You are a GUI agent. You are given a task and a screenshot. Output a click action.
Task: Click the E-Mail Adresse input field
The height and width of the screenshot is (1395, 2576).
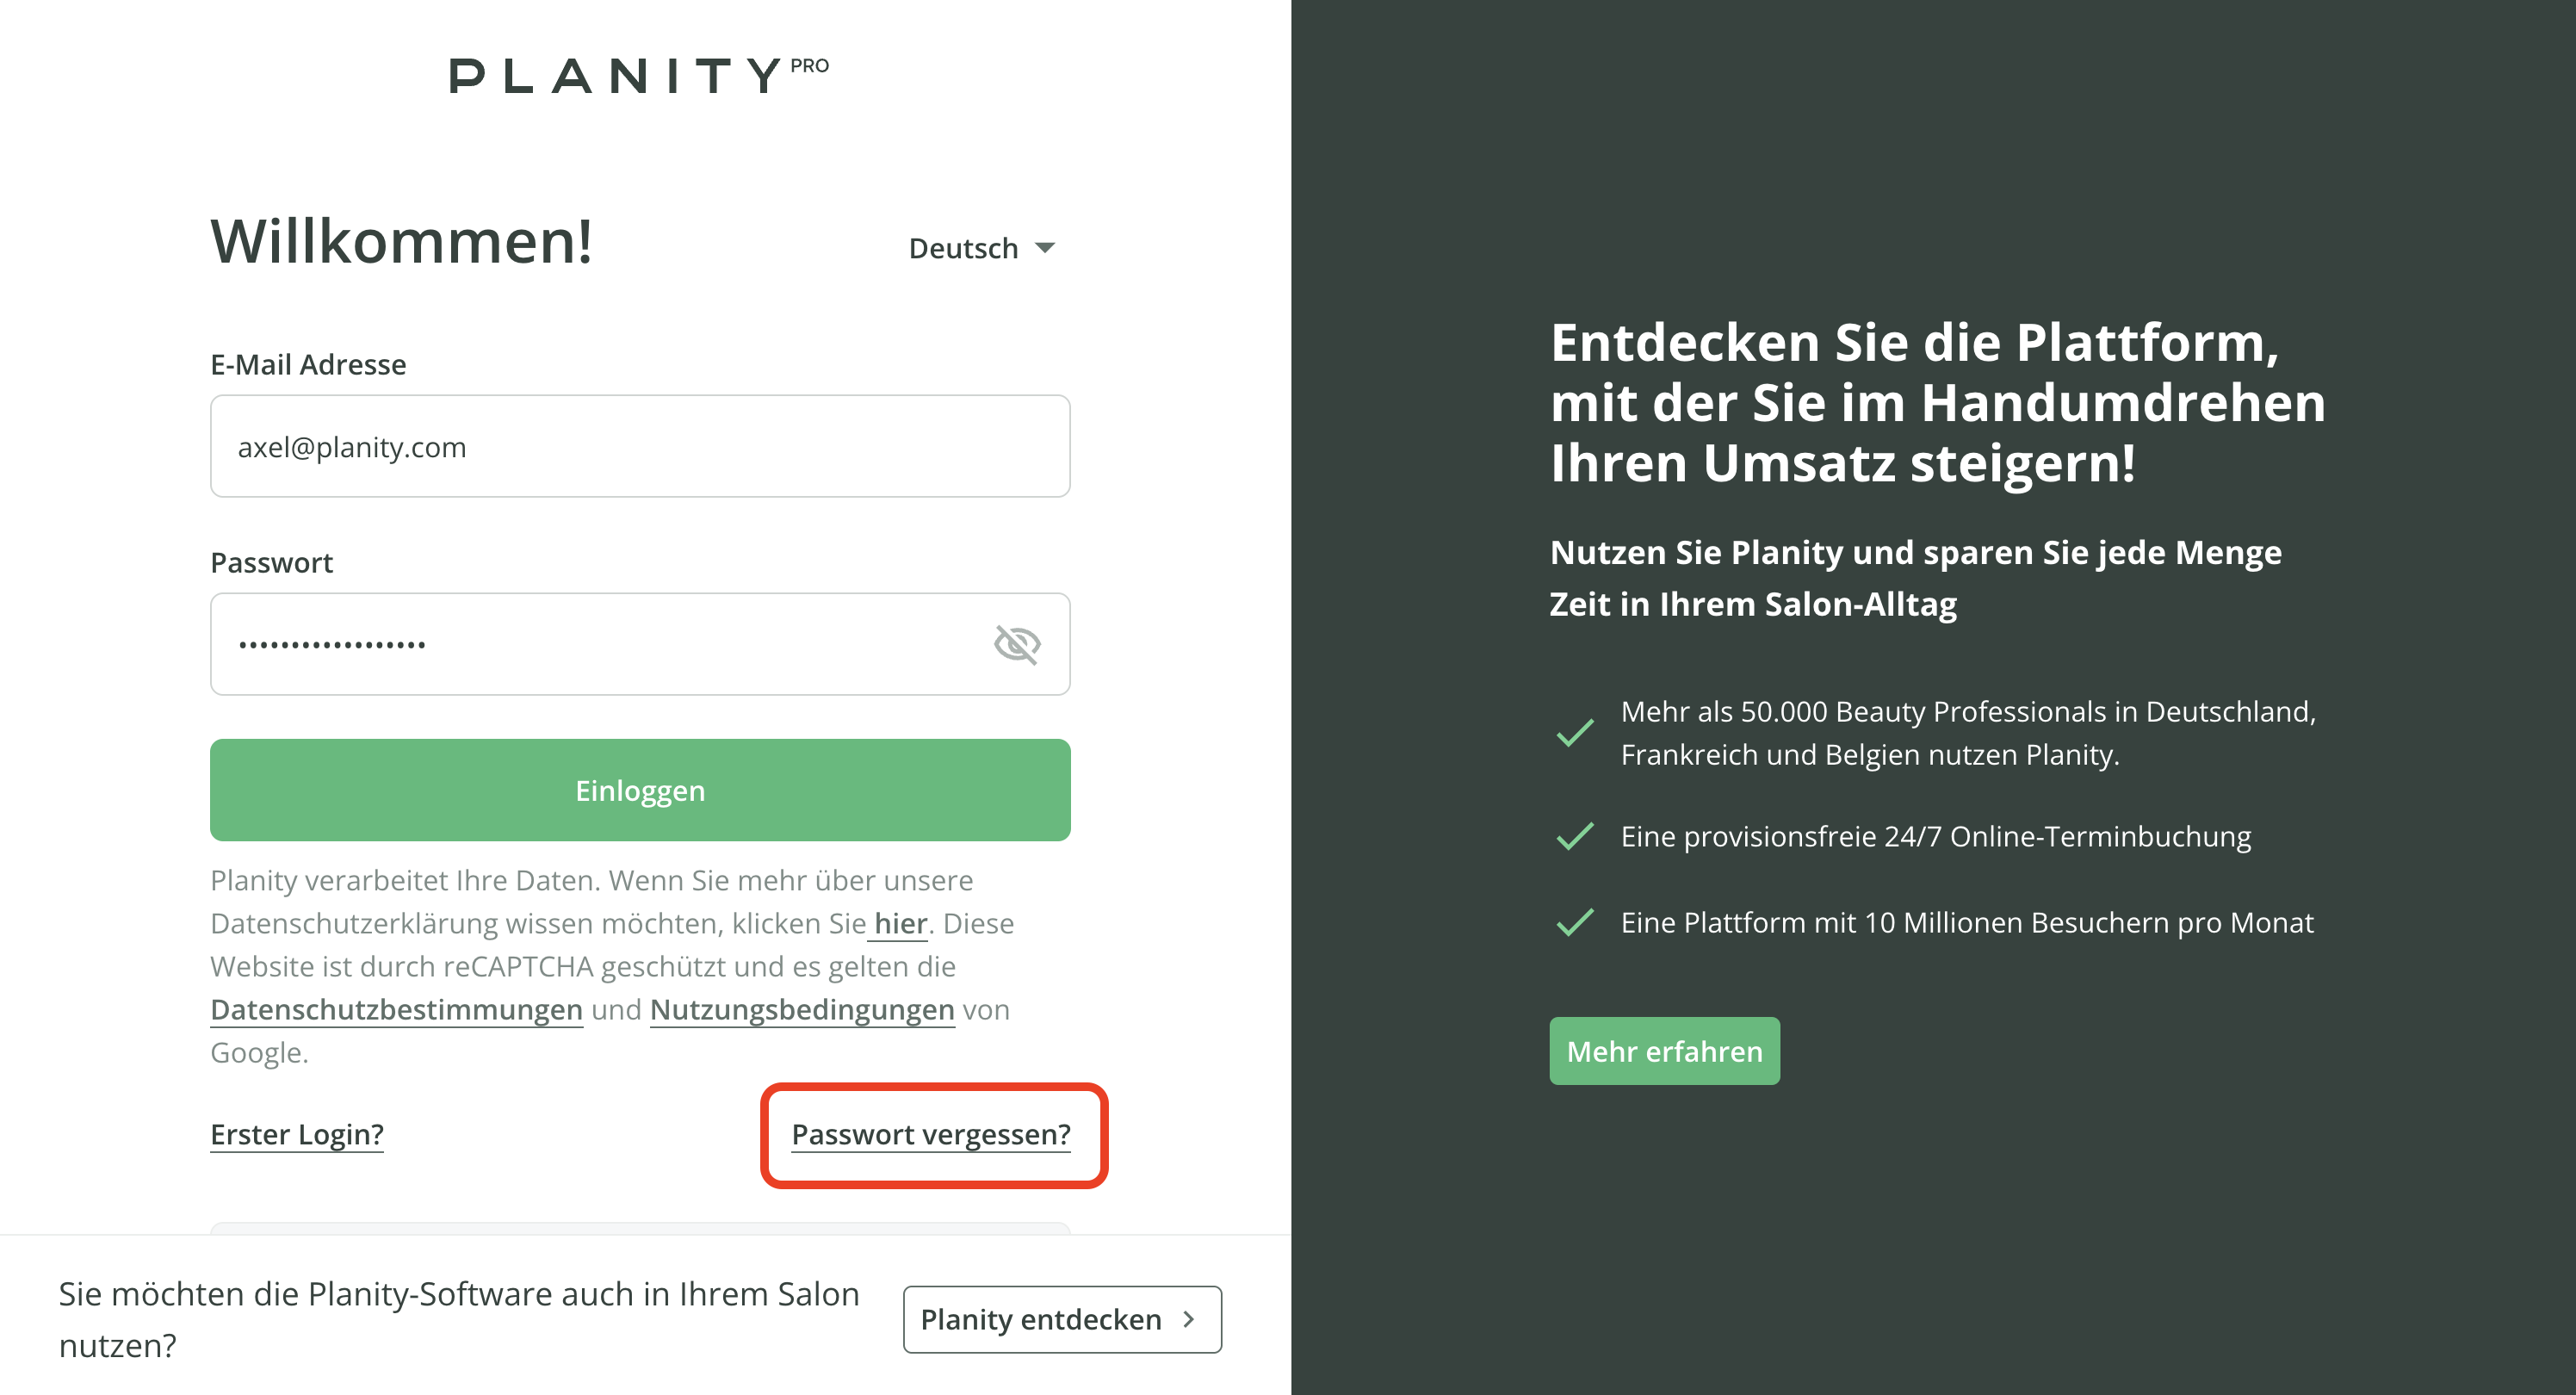pyautogui.click(x=640, y=446)
